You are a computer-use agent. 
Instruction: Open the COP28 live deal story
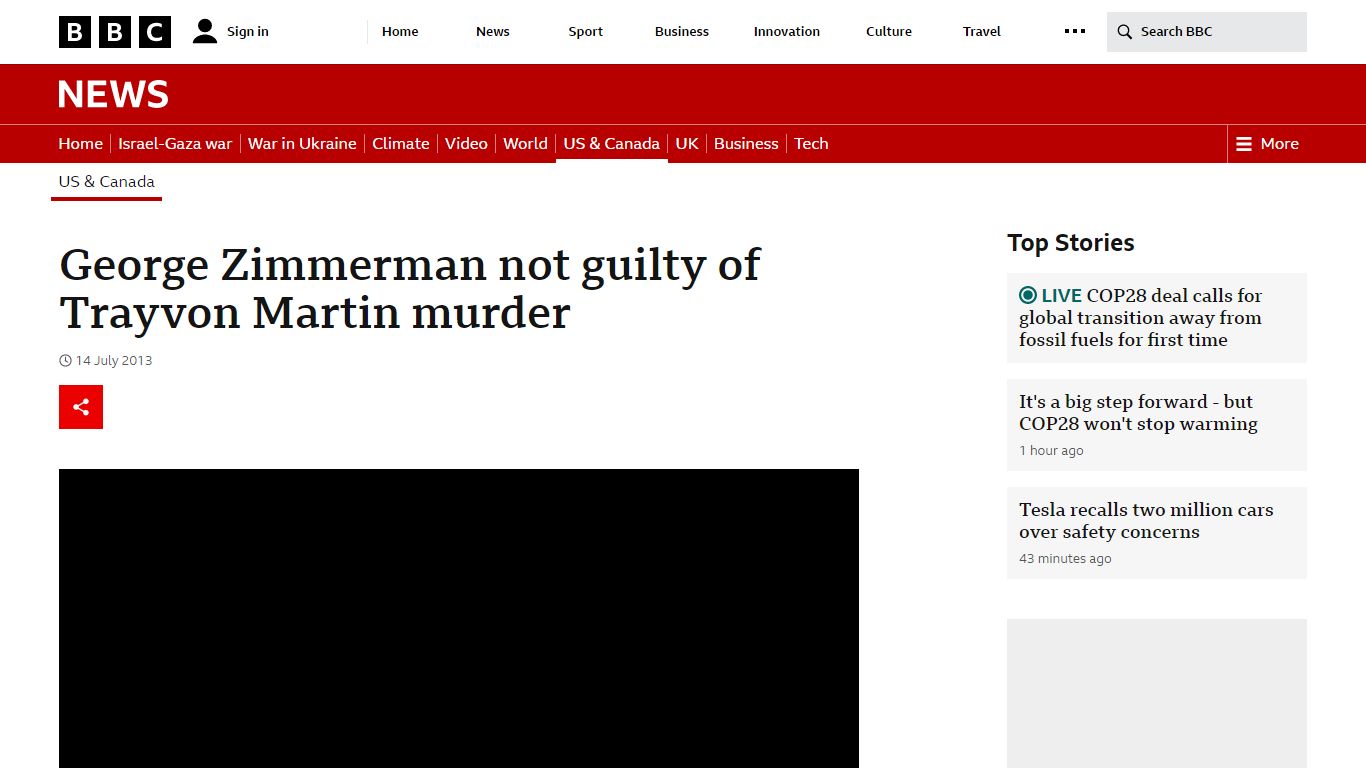pyautogui.click(x=1157, y=318)
